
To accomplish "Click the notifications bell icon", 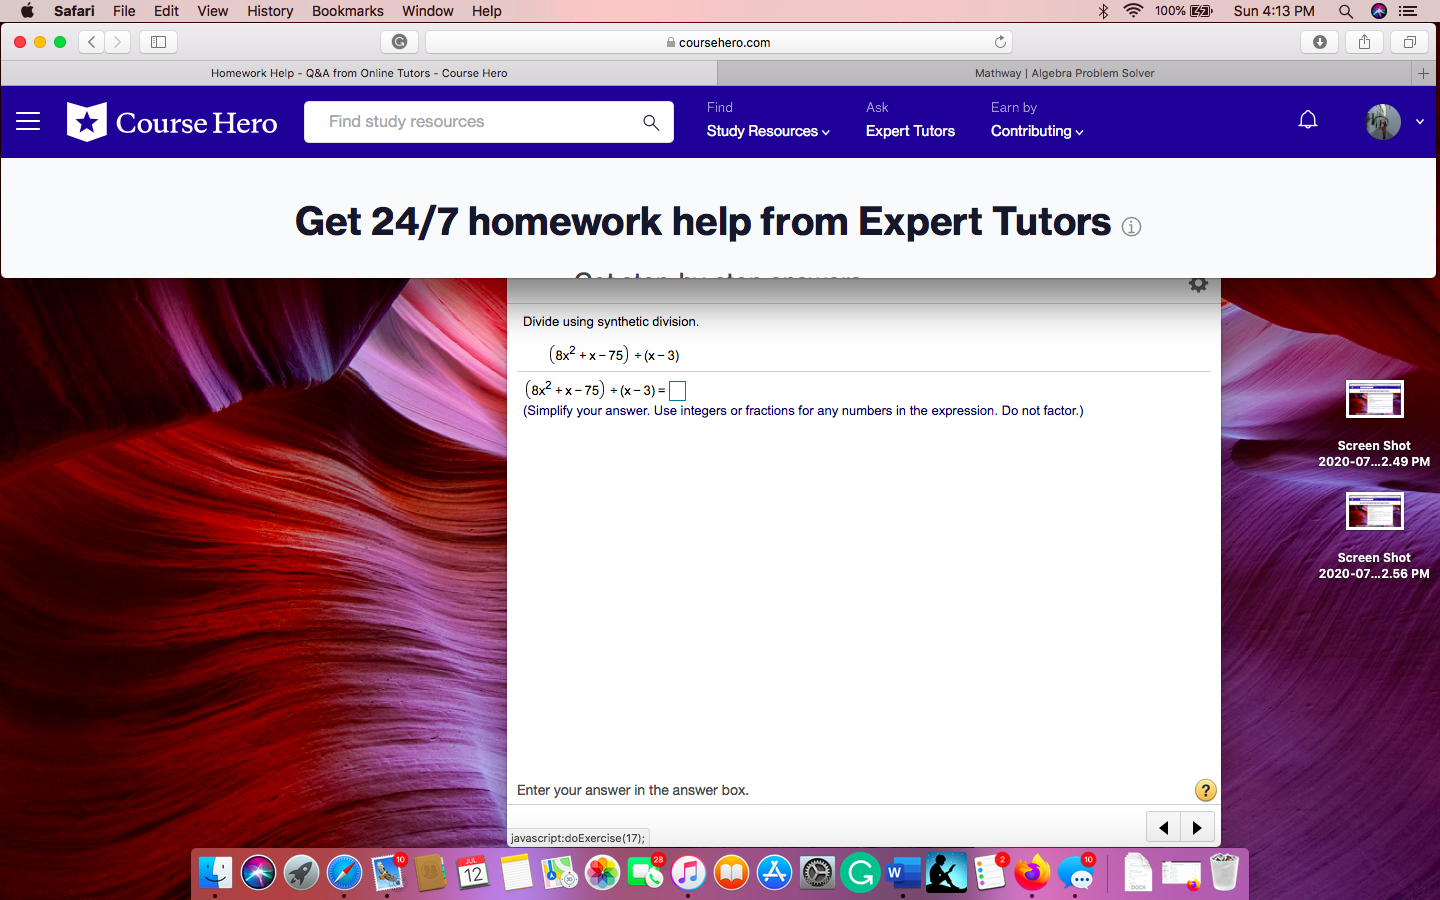I will (x=1308, y=119).
